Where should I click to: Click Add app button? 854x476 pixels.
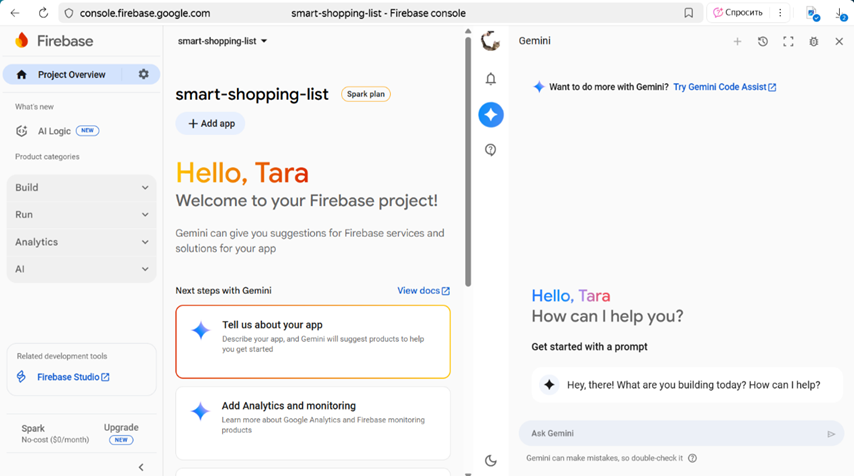(210, 124)
